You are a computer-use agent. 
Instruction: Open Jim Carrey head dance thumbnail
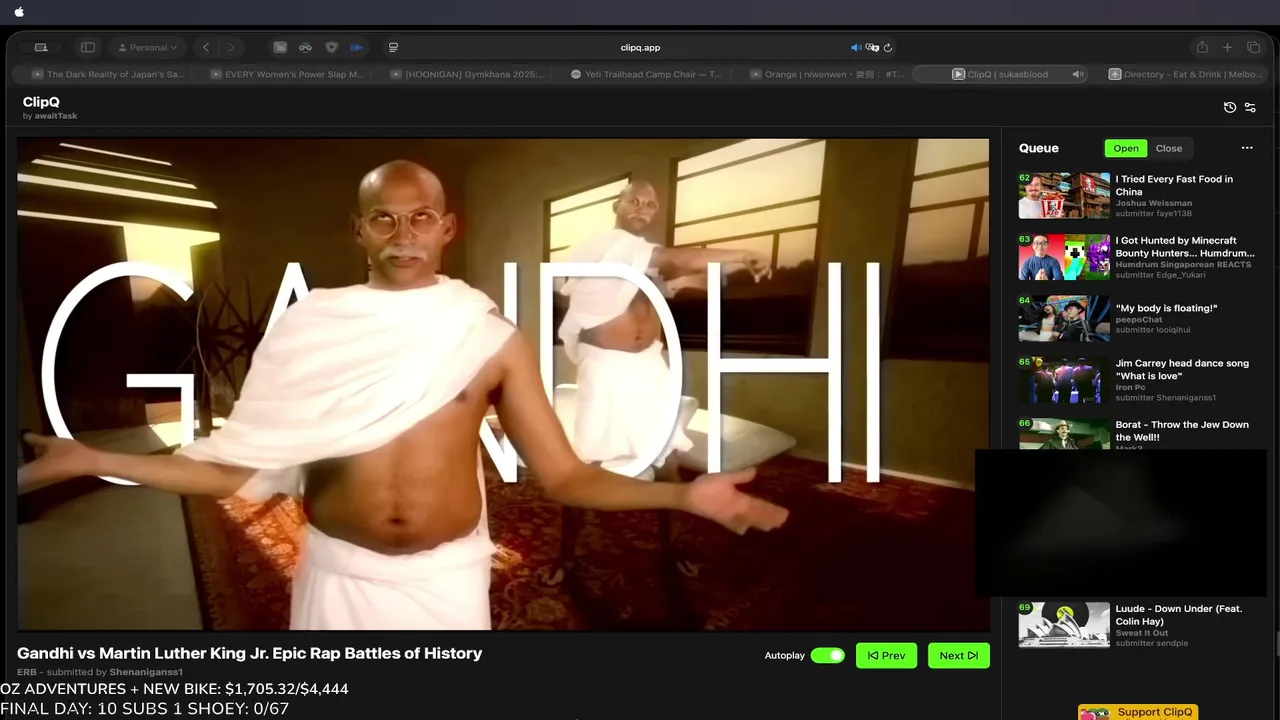[x=1064, y=380]
